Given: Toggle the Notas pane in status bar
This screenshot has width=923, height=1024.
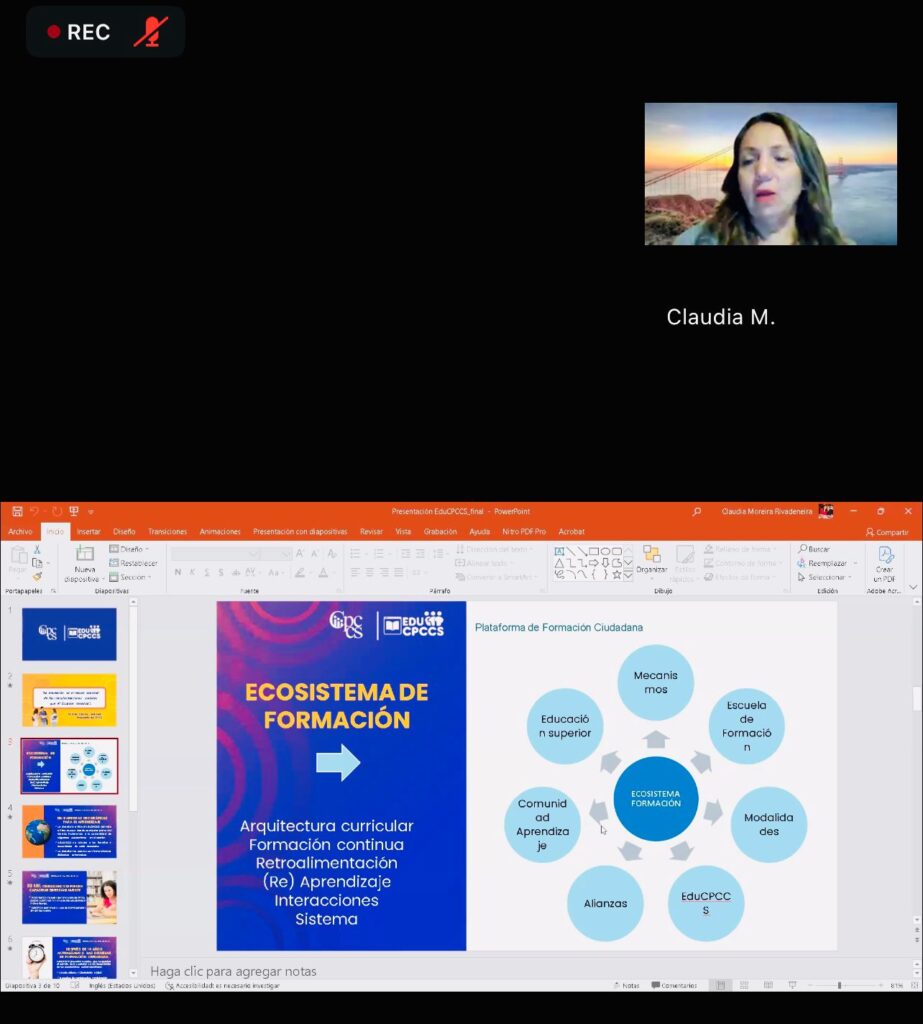Looking at the screenshot, I should point(625,985).
